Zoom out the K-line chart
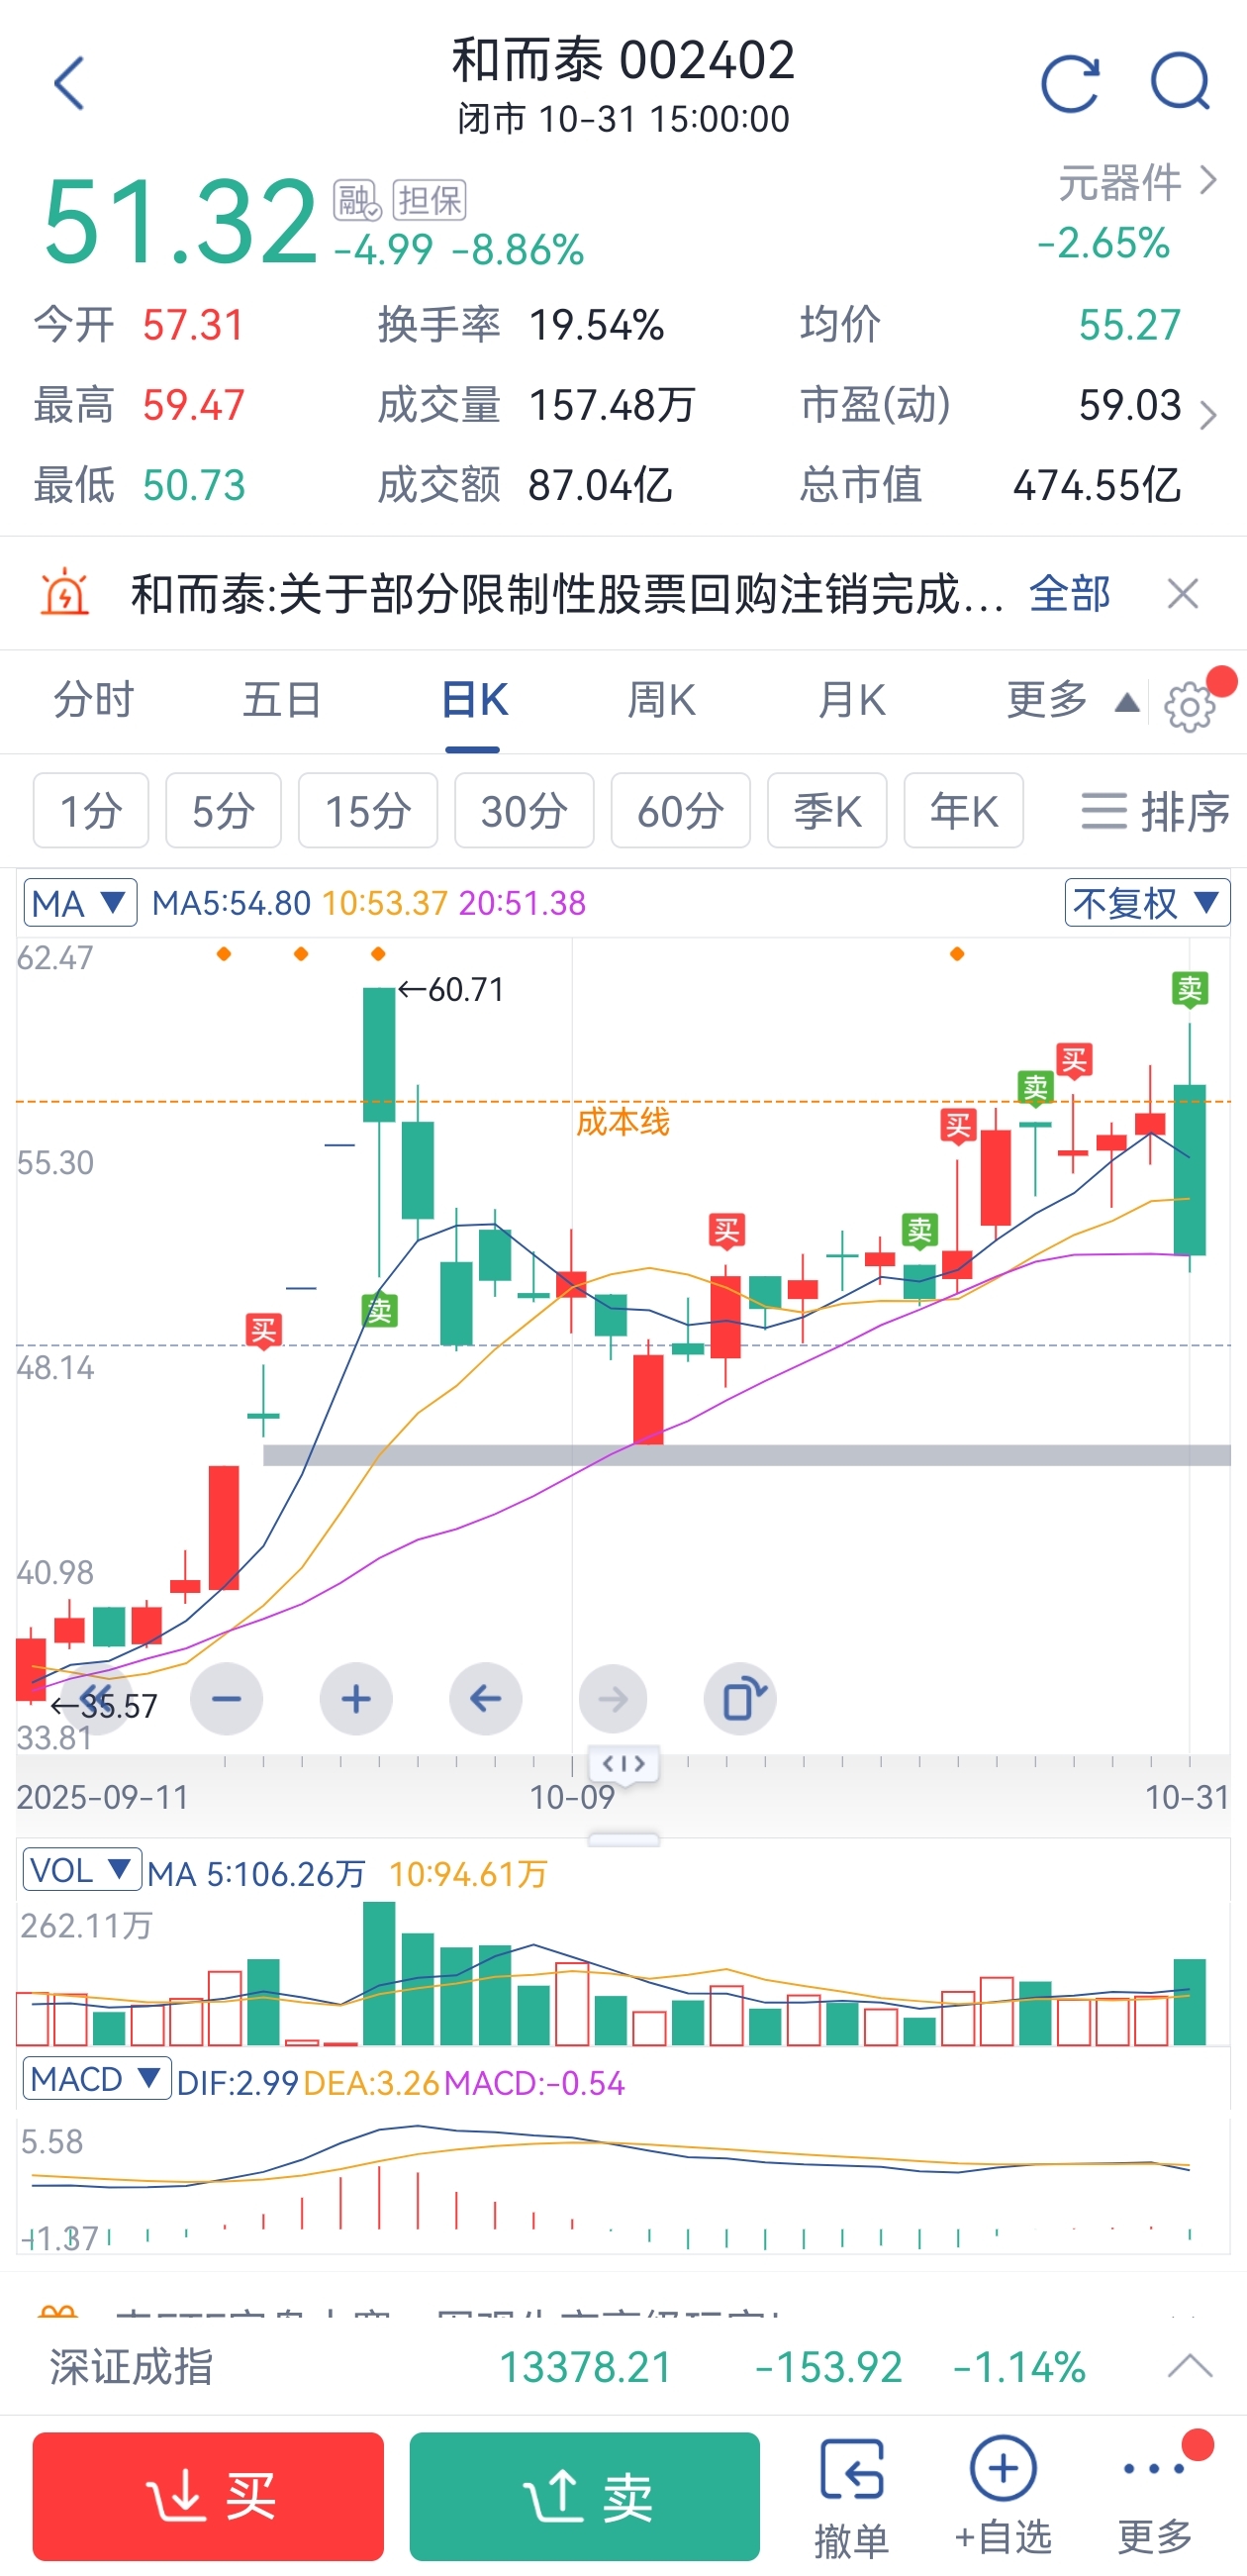The width and height of the screenshot is (1247, 2576). [227, 1699]
